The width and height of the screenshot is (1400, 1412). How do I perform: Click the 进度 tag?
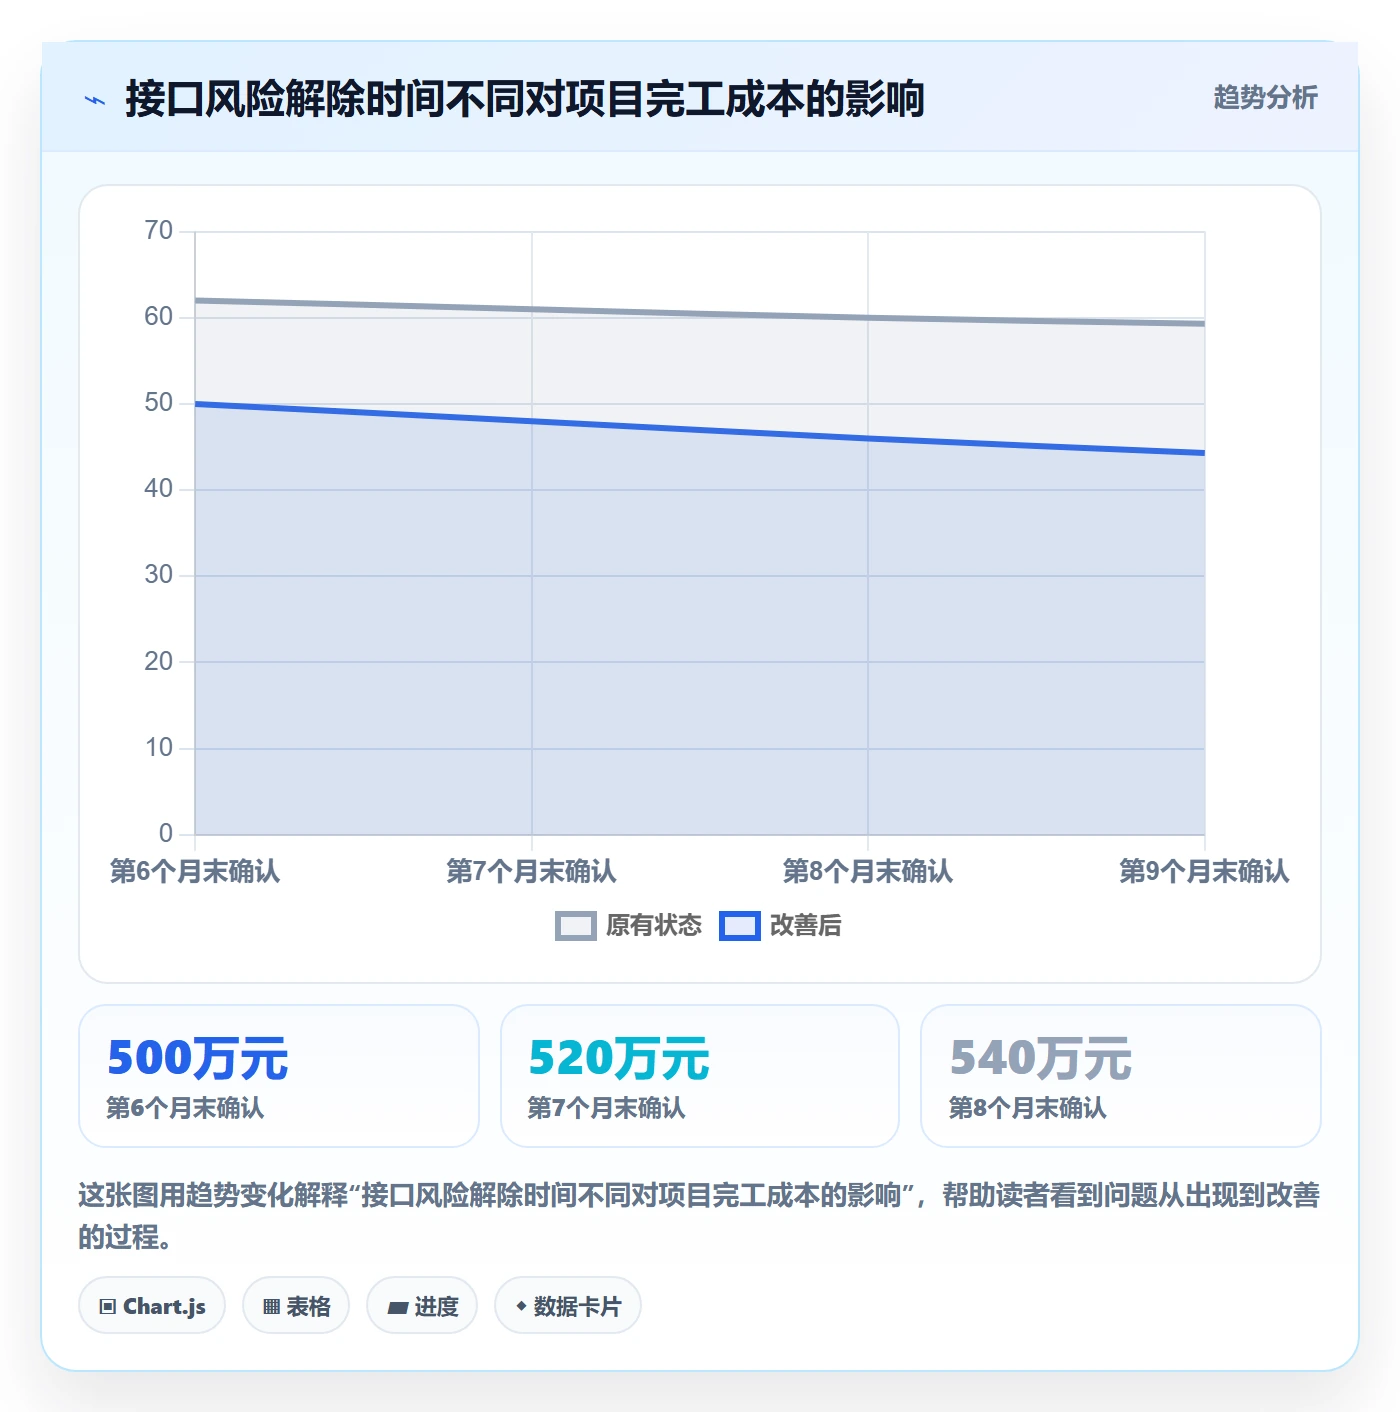pos(422,1305)
